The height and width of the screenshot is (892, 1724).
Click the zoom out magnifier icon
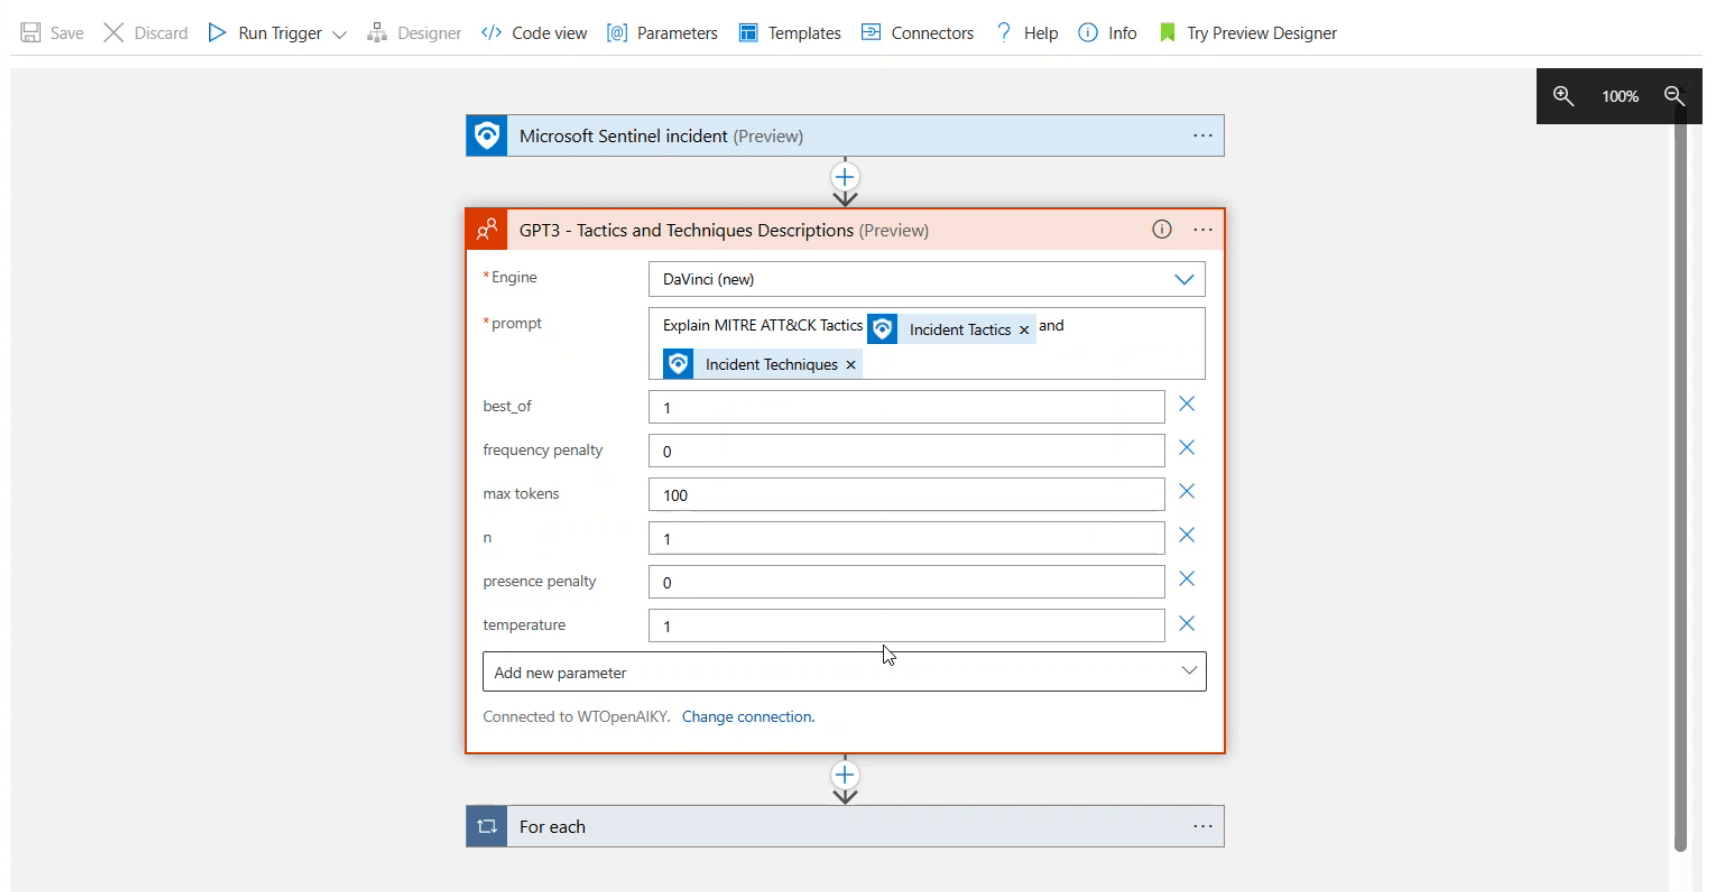[1674, 96]
